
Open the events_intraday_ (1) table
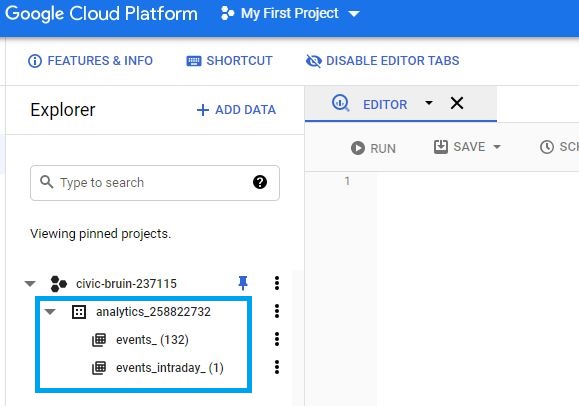pos(170,368)
